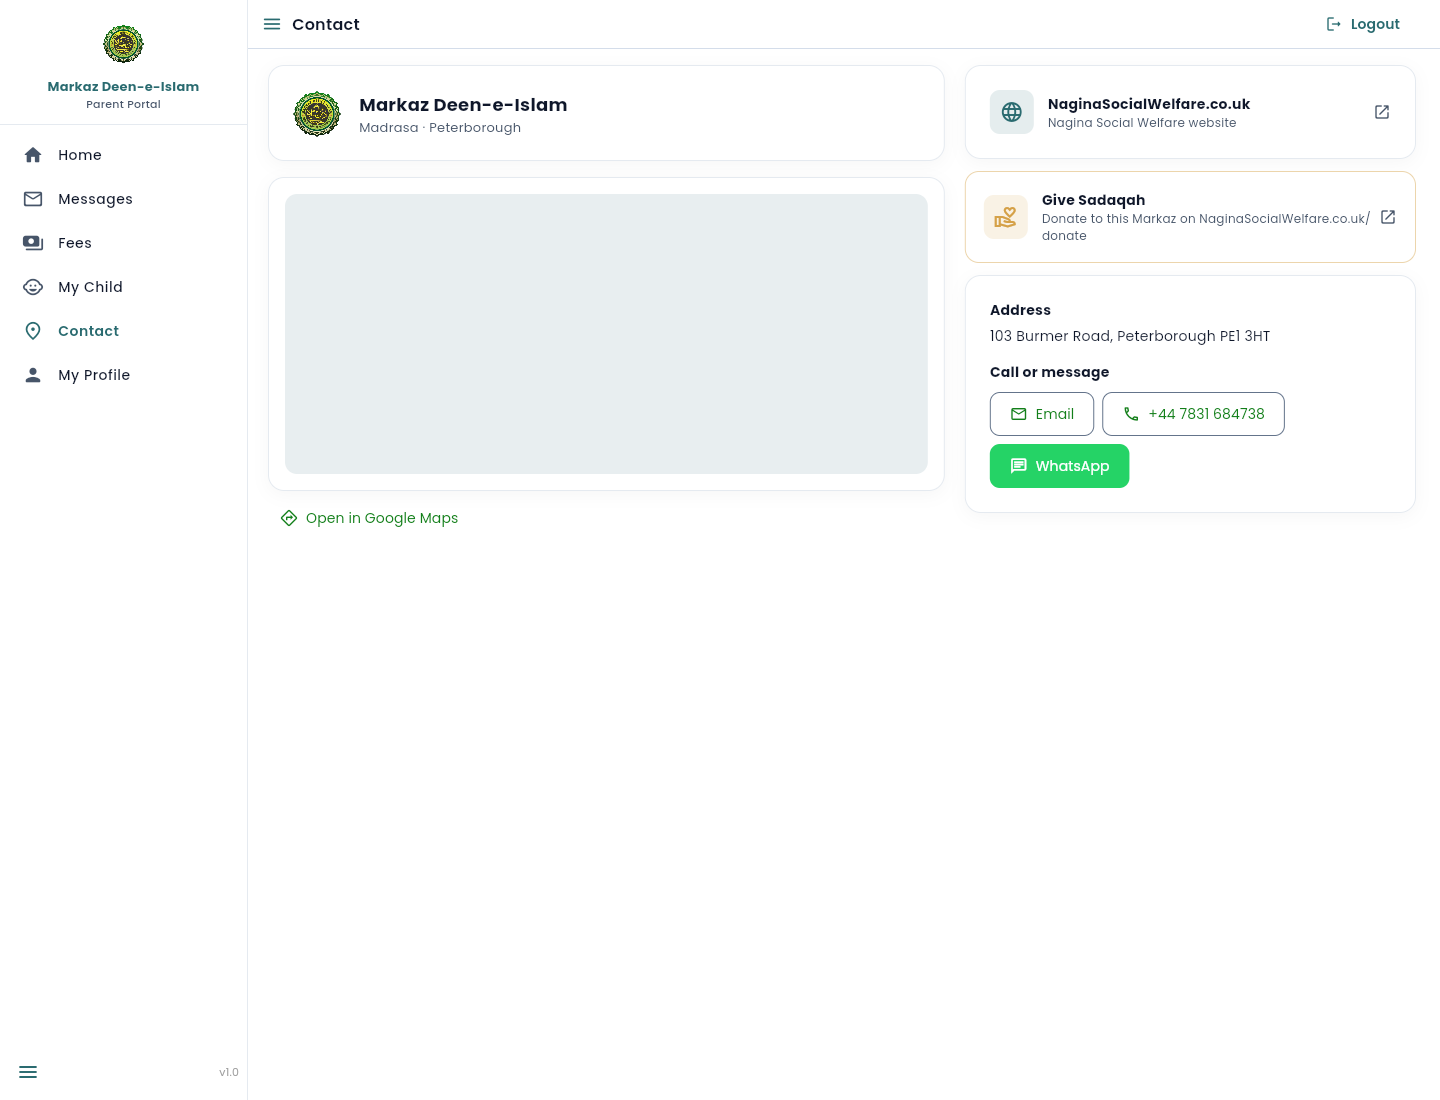
Task: Call the +44 7831 684738 number
Action: pyautogui.click(x=1193, y=414)
